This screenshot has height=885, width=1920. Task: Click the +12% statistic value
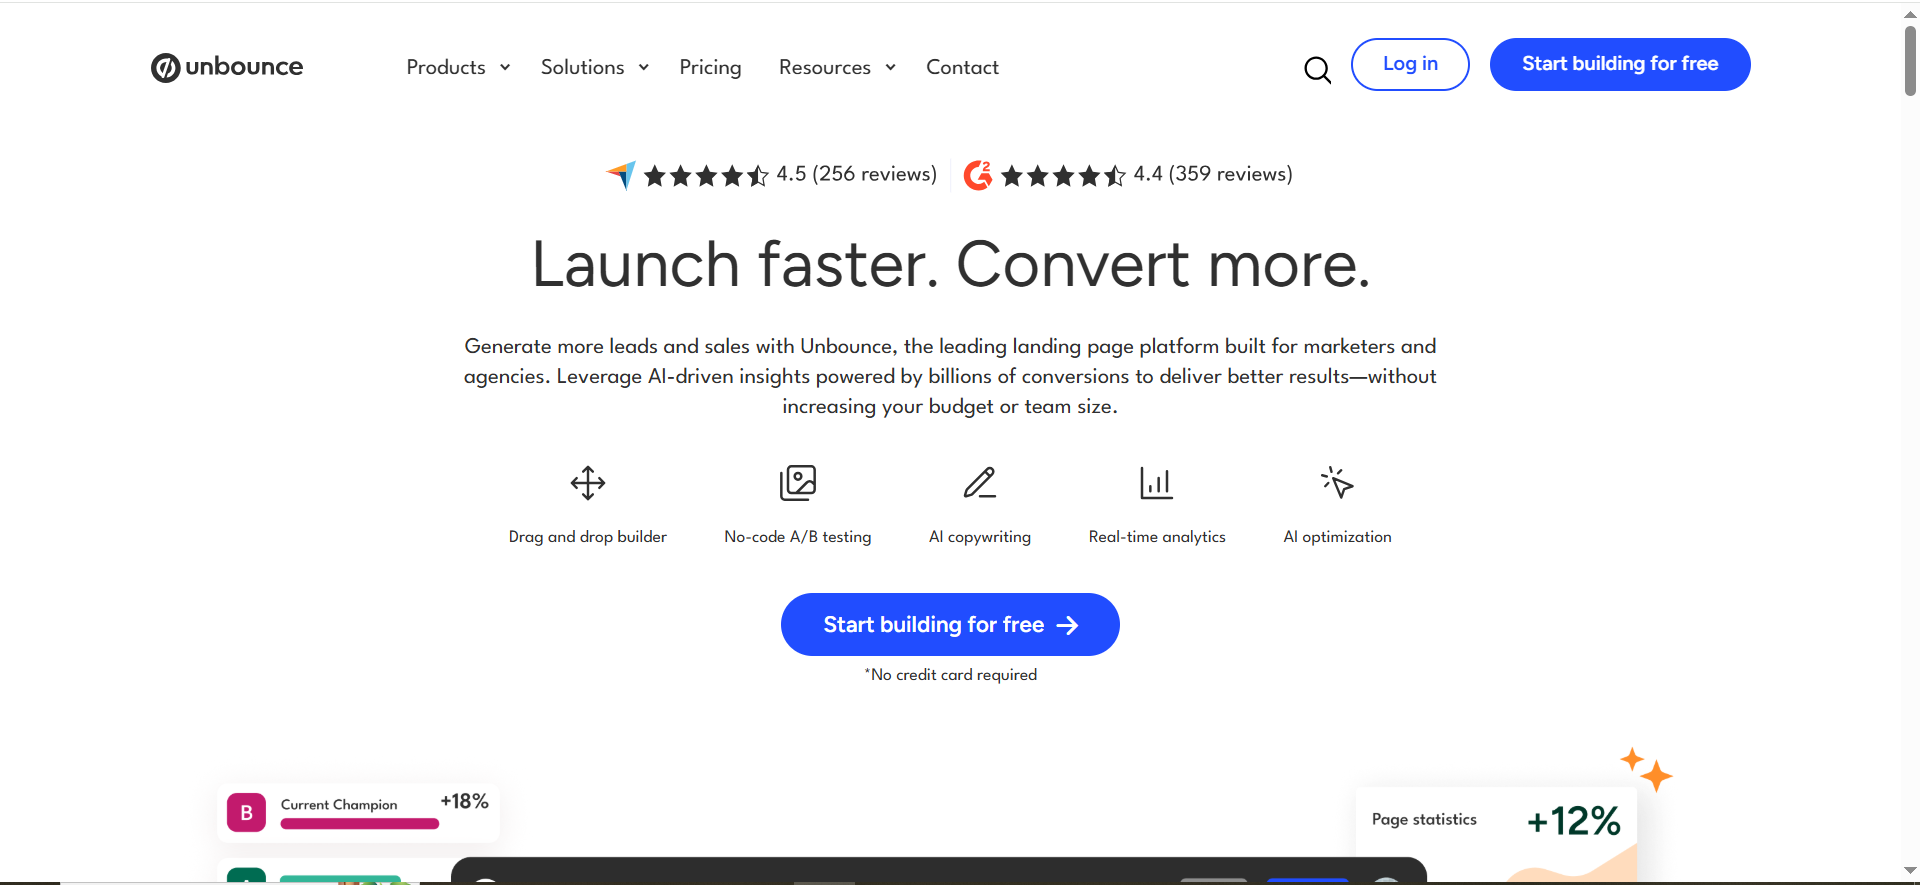coord(1574,821)
